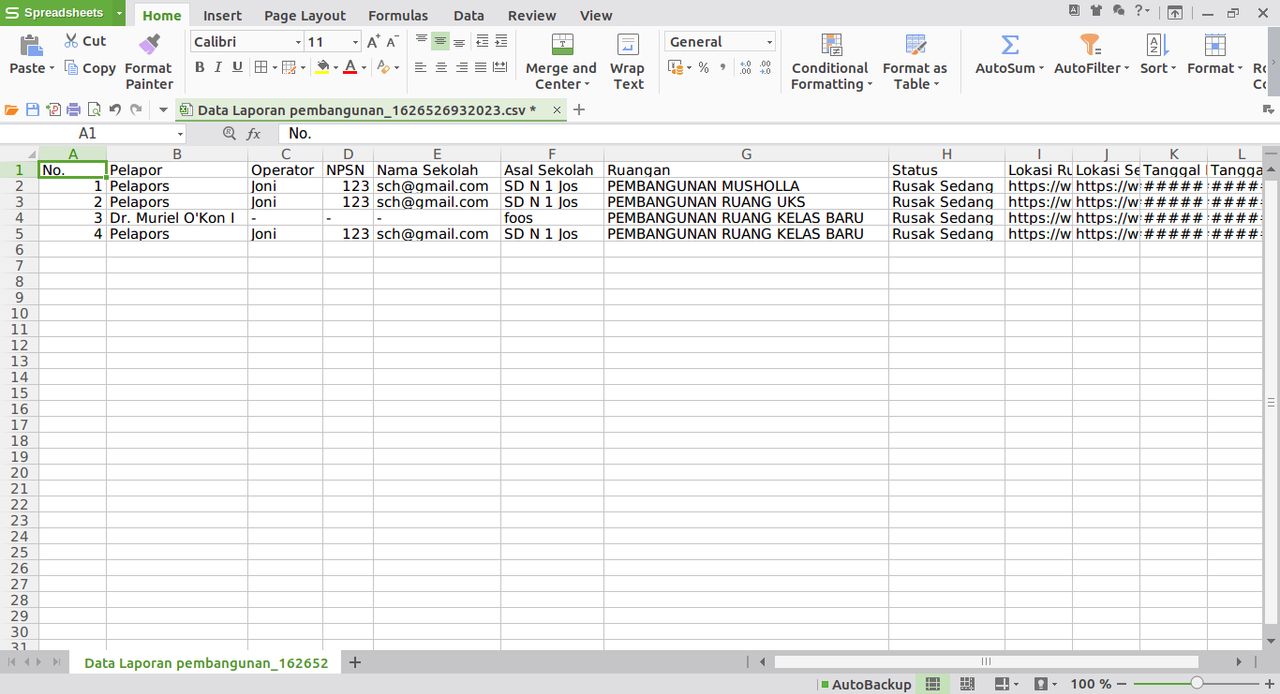Switch to the Data tab

pyautogui.click(x=468, y=15)
